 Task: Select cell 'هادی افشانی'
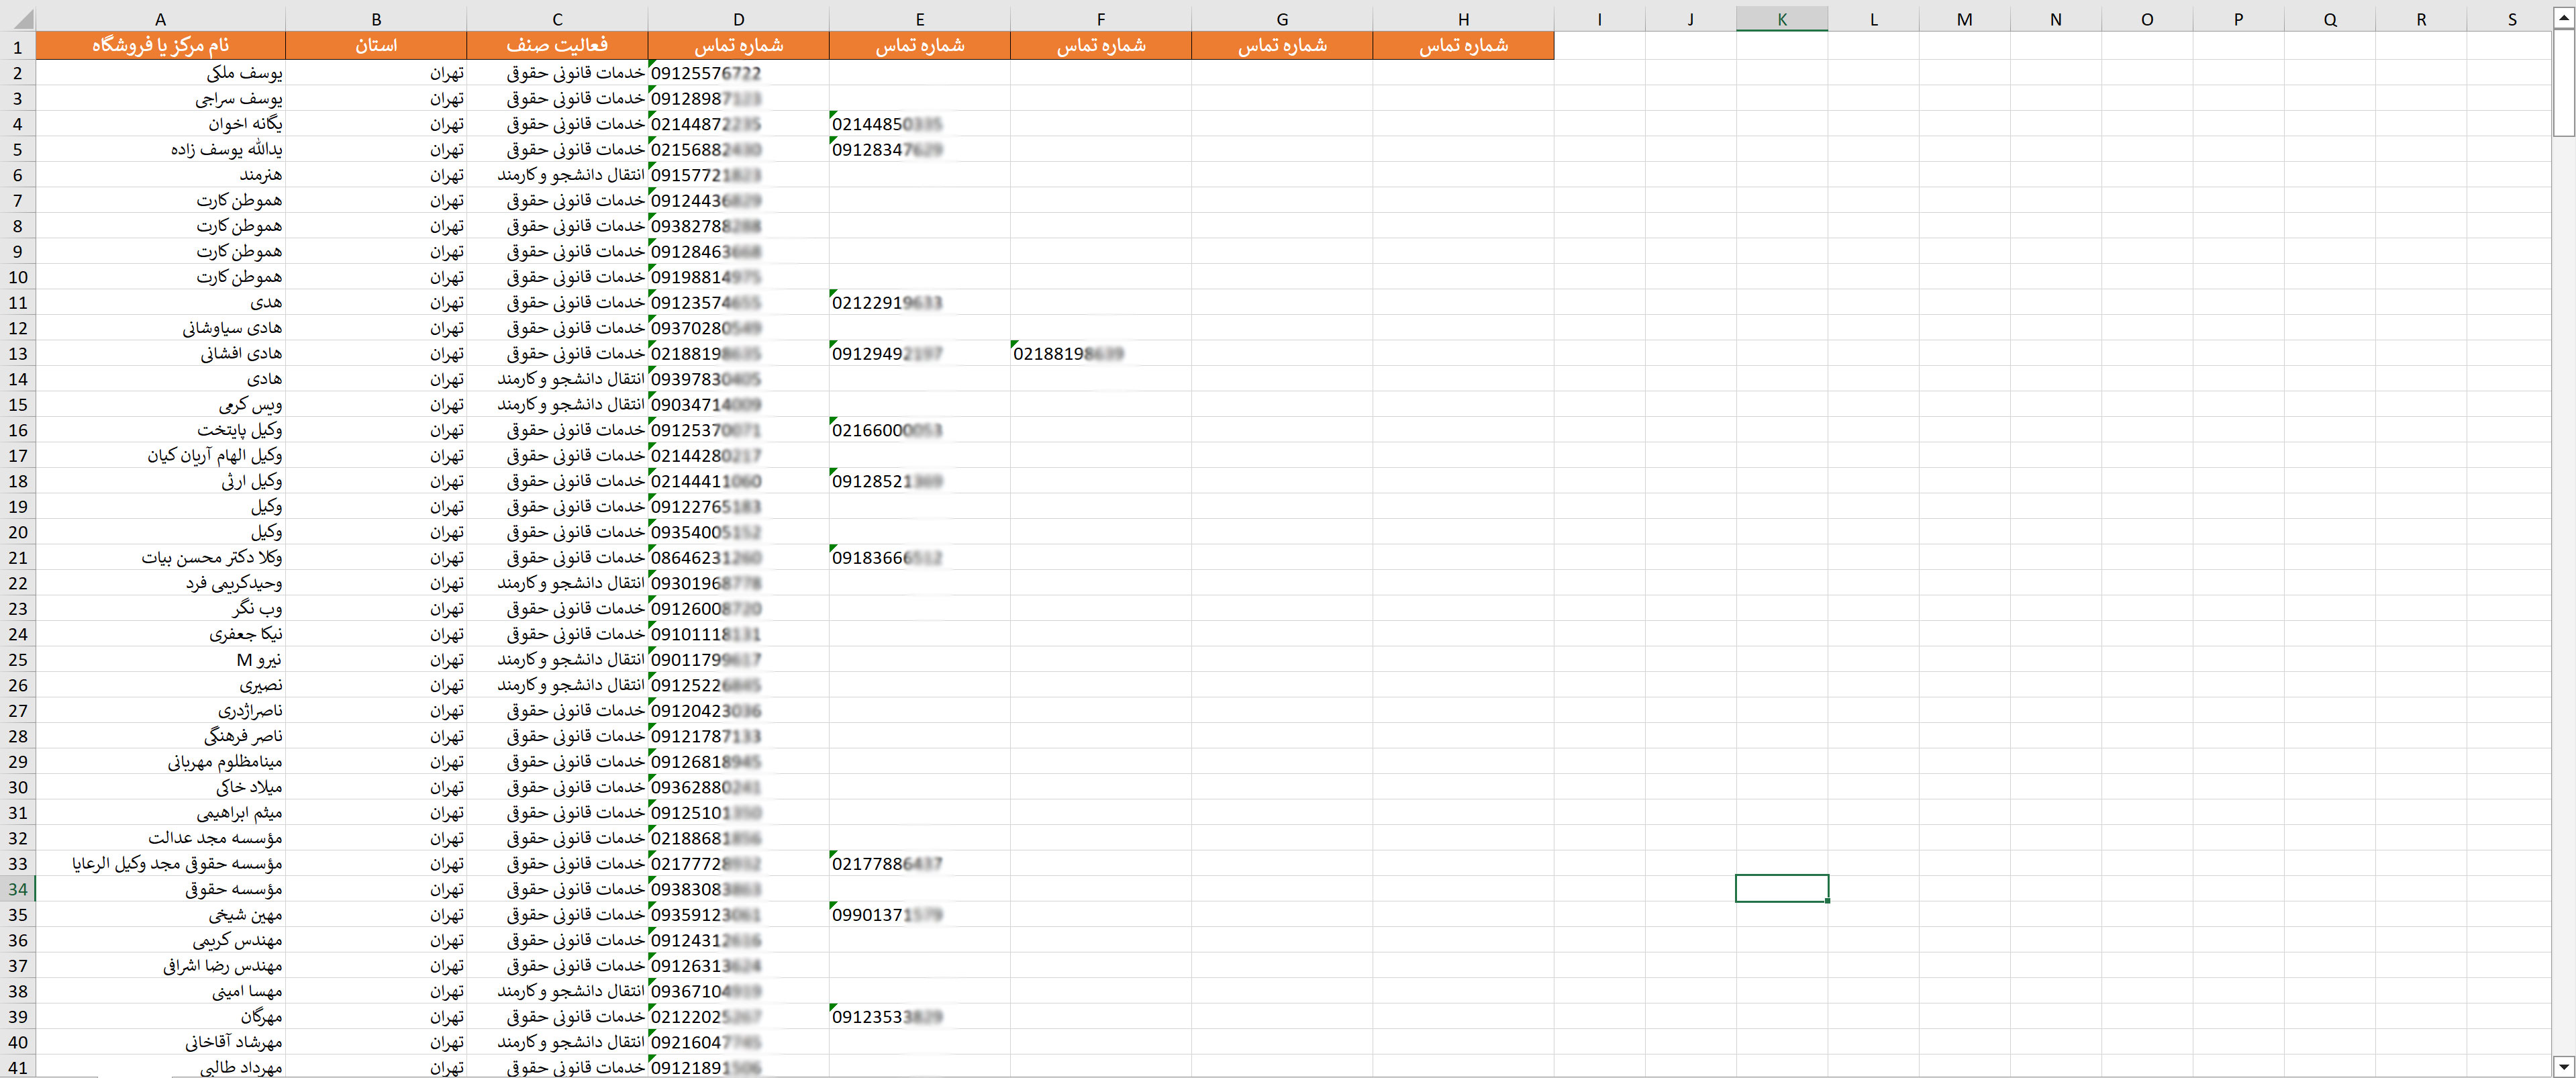pos(161,353)
